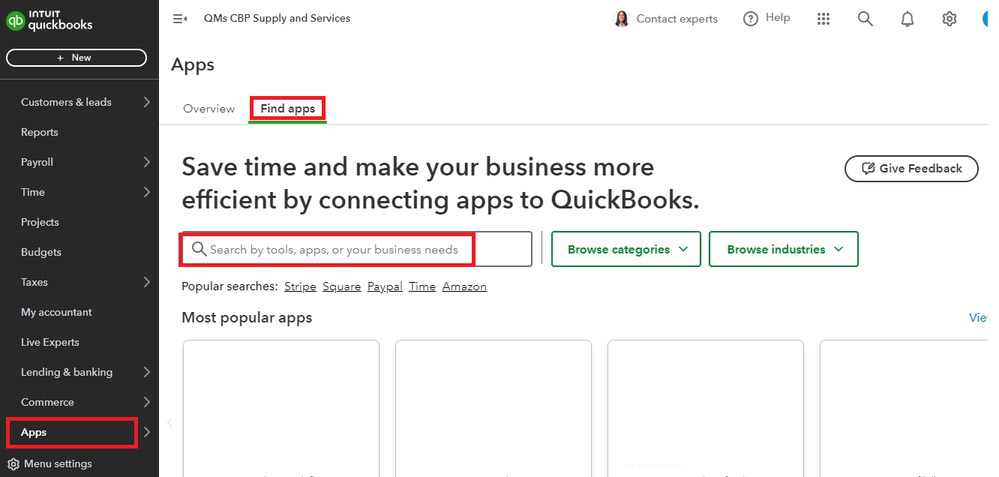The width and height of the screenshot is (999, 477).
Task: Open Projects in sidebar
Action: (40, 222)
